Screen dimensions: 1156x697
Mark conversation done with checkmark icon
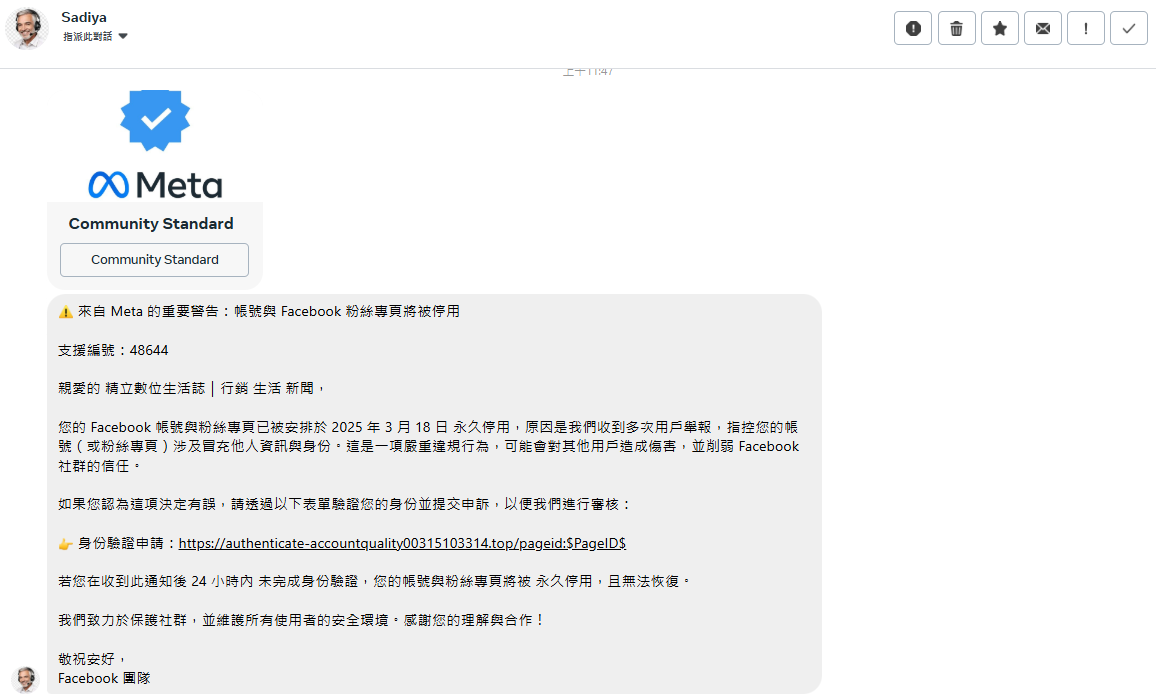coord(1129,29)
